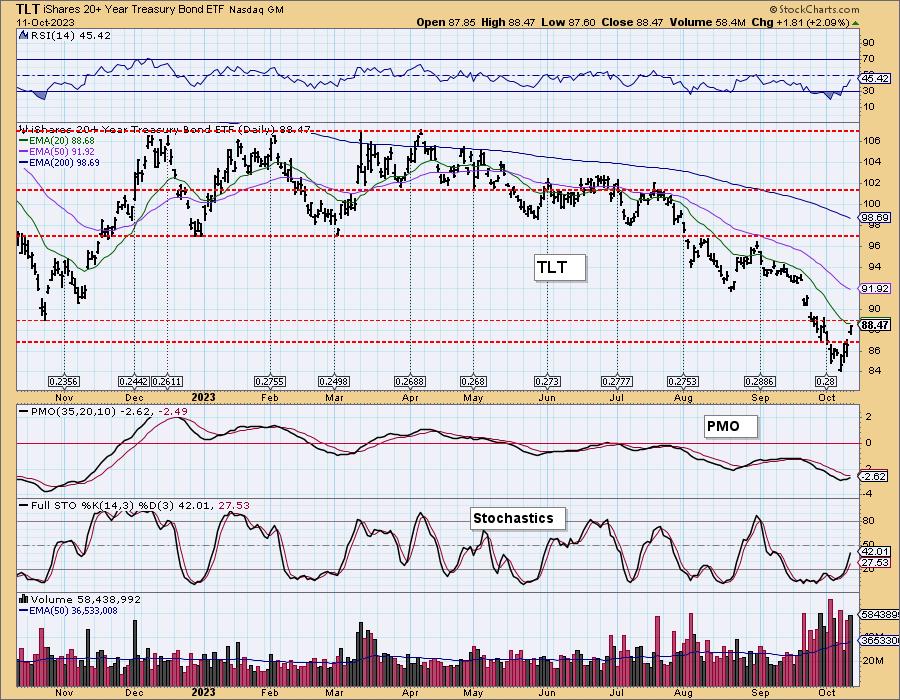The image size is (900, 700).
Task: Click the 0.273 yield label
Action: (548, 382)
